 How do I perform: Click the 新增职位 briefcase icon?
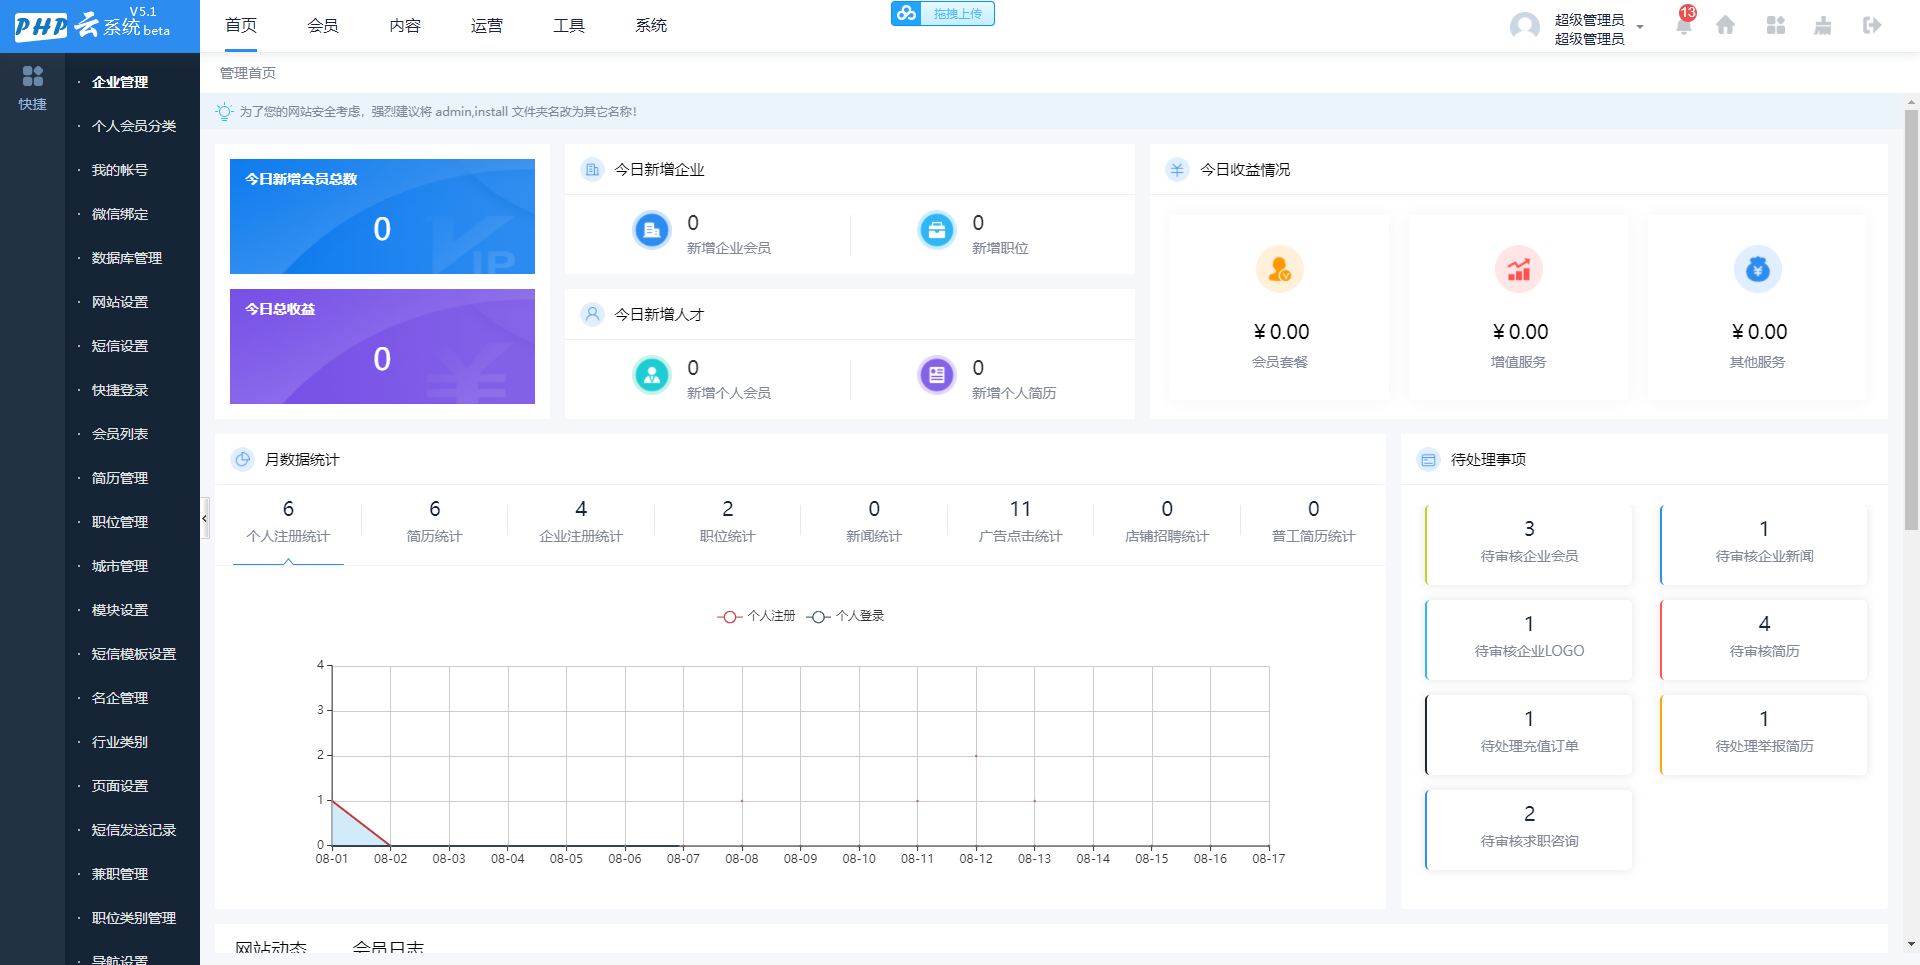click(x=937, y=231)
